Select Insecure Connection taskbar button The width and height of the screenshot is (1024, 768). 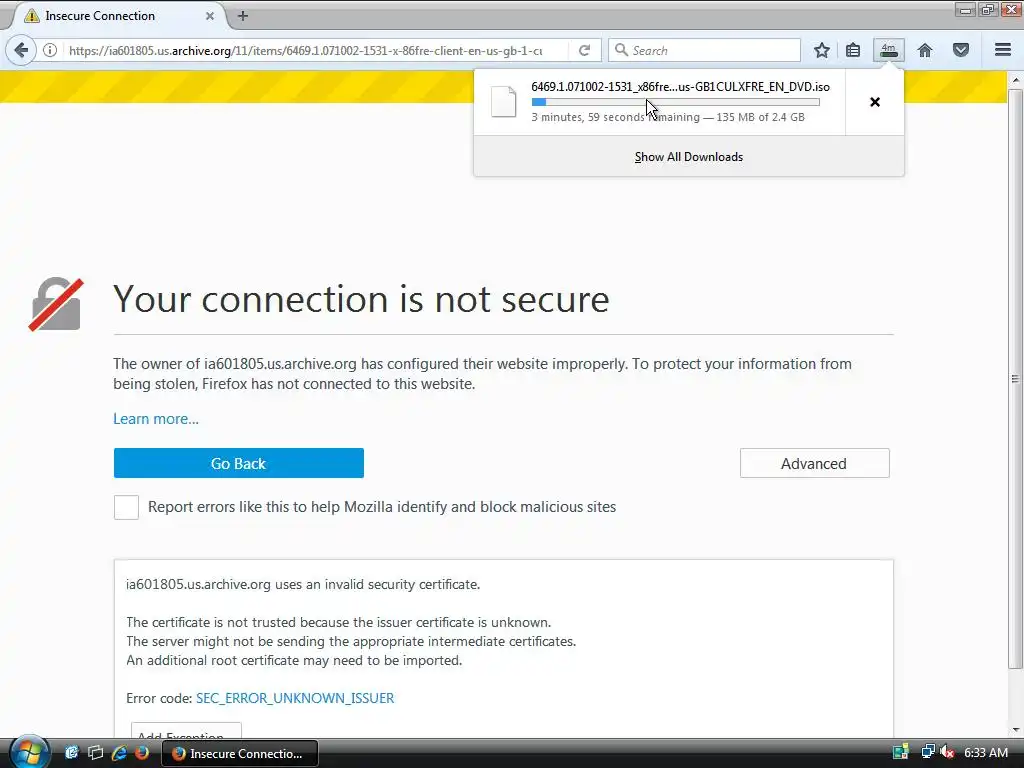[239, 753]
